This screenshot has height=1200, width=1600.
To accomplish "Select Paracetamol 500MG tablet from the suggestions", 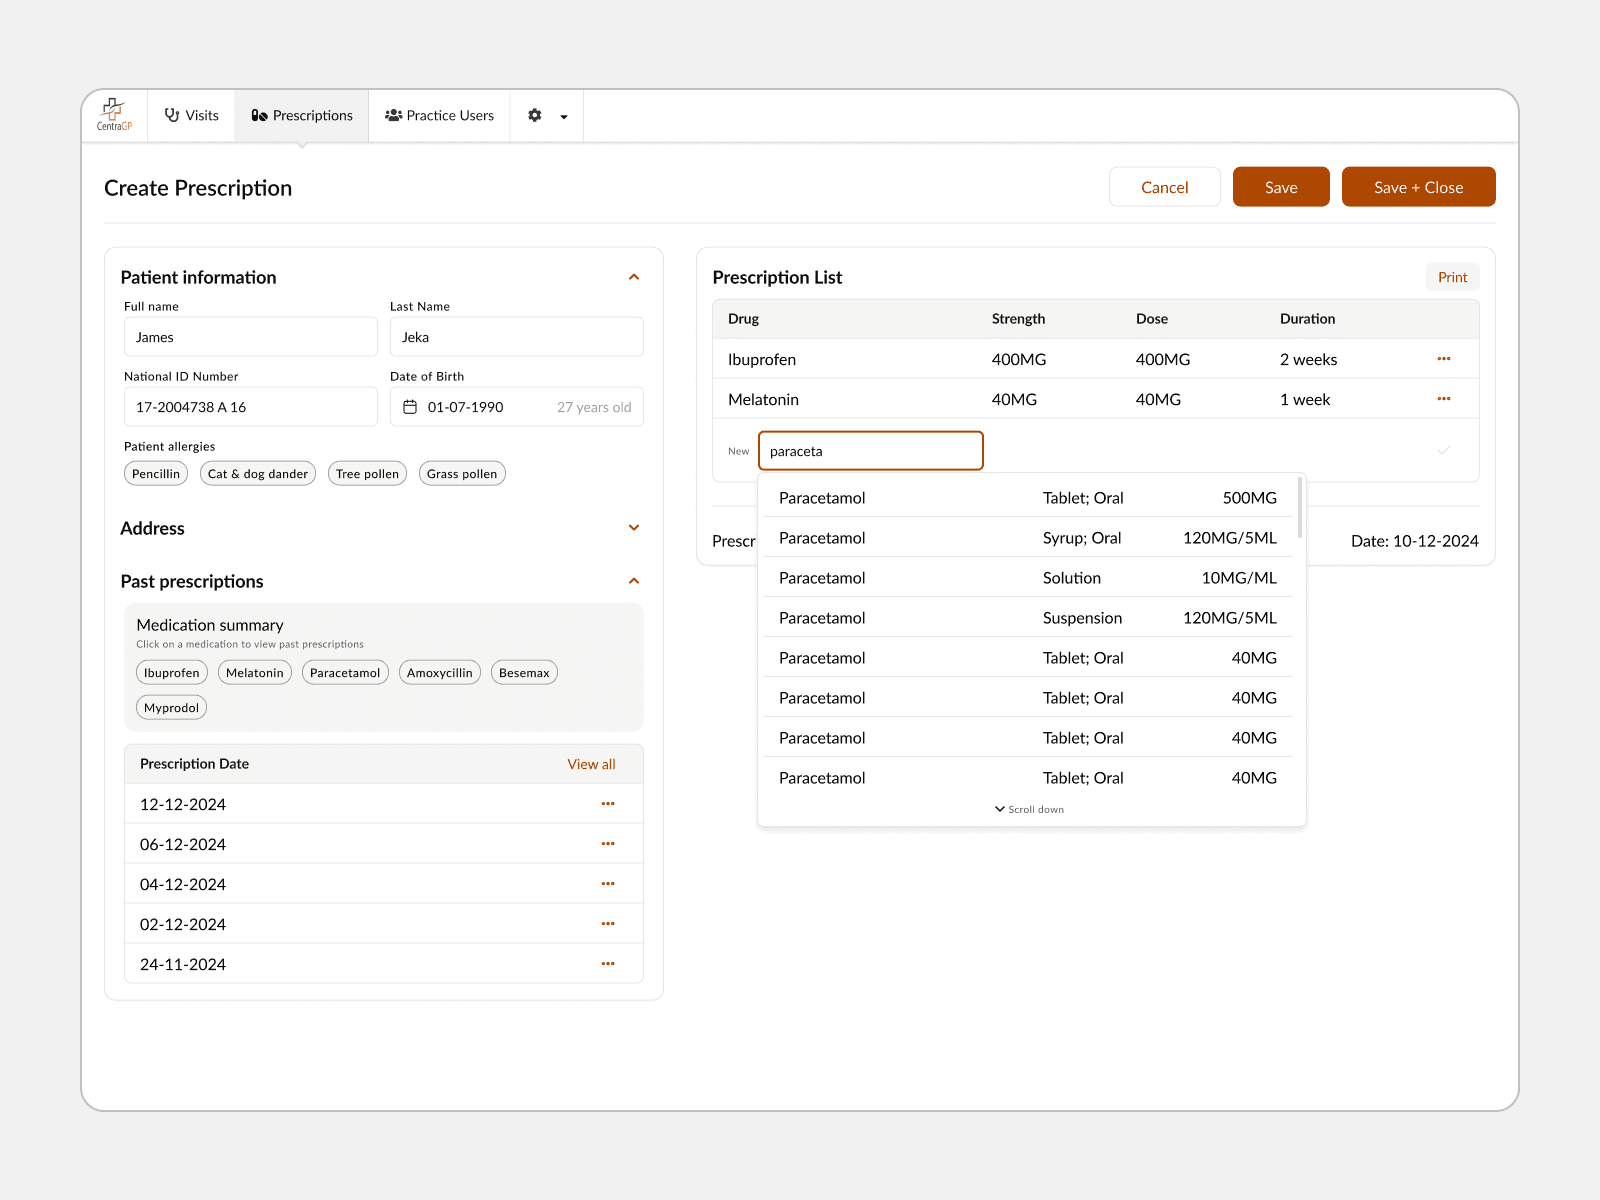I will coord(1020,497).
